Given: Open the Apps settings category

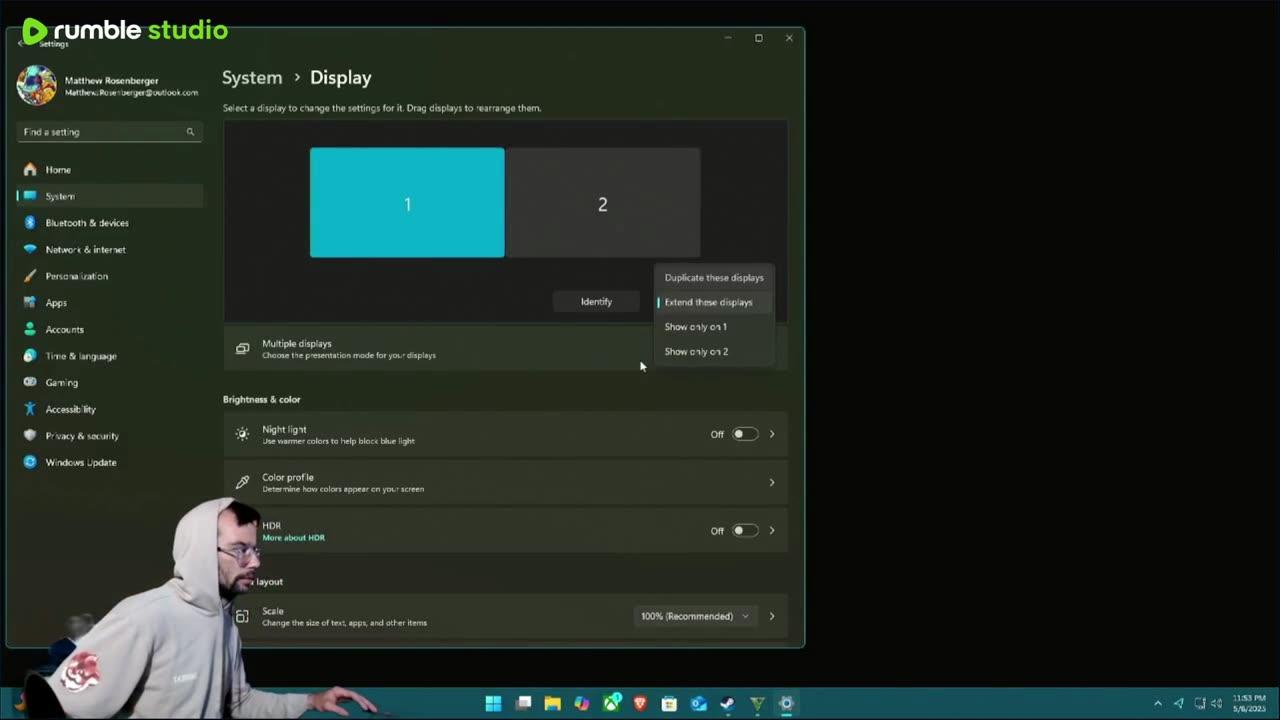Looking at the screenshot, I should [109, 303].
